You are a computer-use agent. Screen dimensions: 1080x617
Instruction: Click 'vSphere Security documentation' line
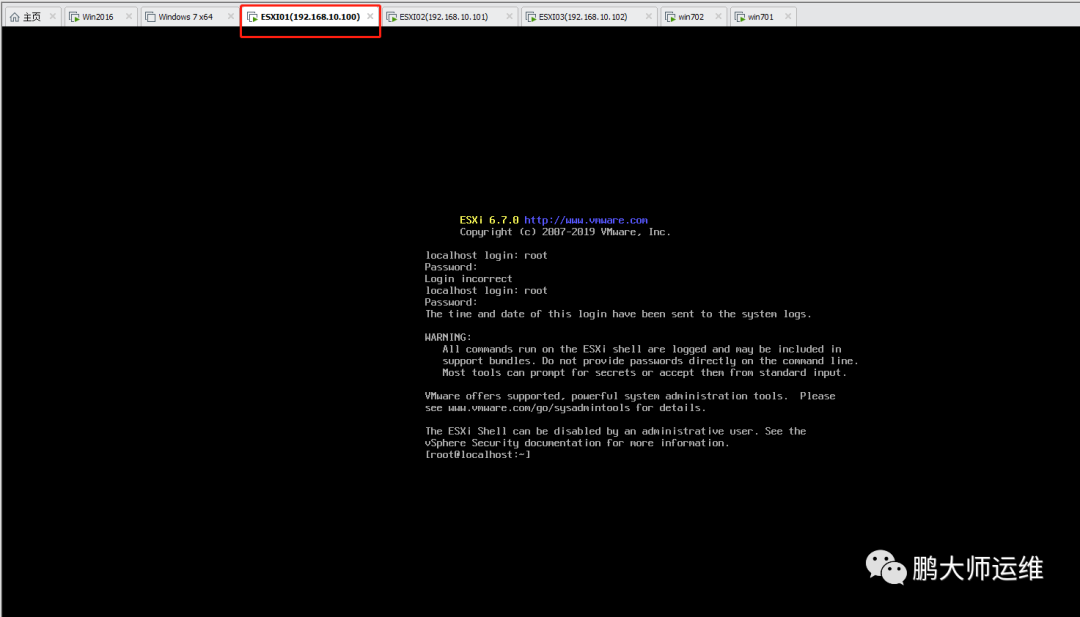(577, 443)
